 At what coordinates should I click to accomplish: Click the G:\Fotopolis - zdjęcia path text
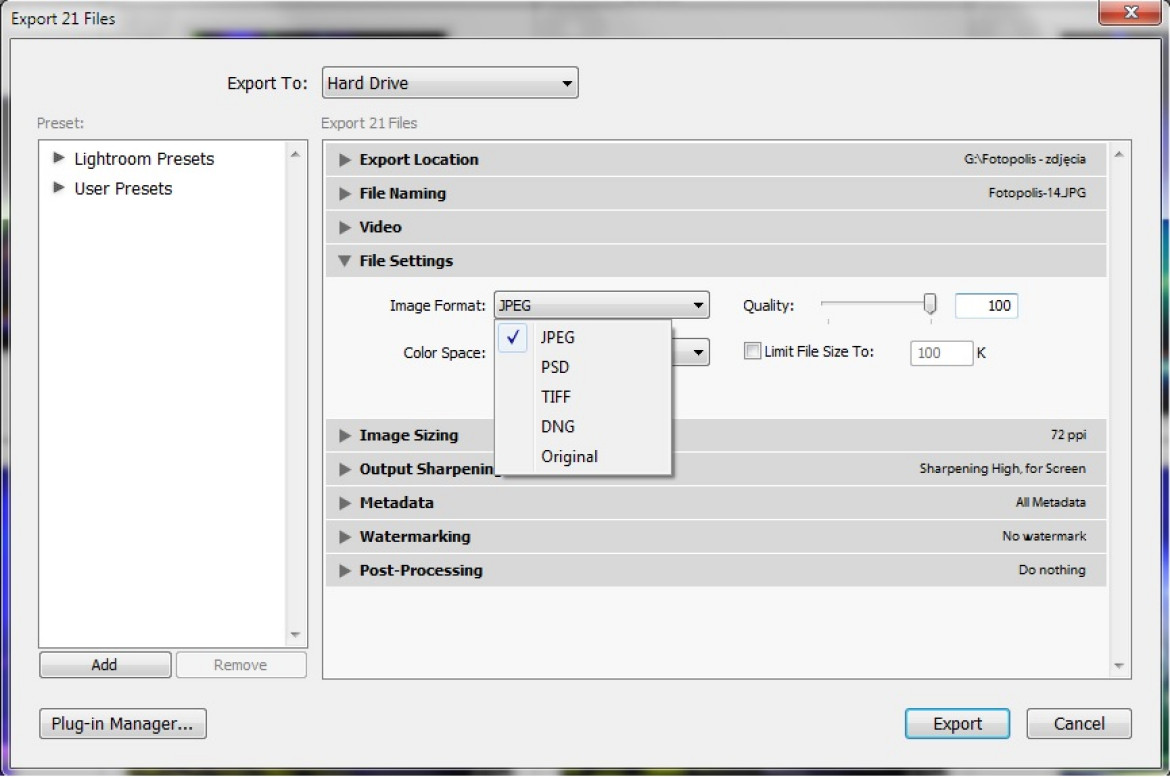[1024, 159]
